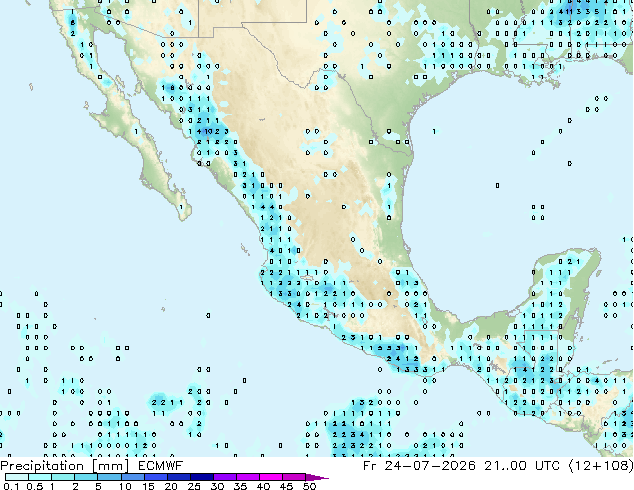Select the "[mm]" unit label
The width and height of the screenshot is (634, 490).
(111, 466)
